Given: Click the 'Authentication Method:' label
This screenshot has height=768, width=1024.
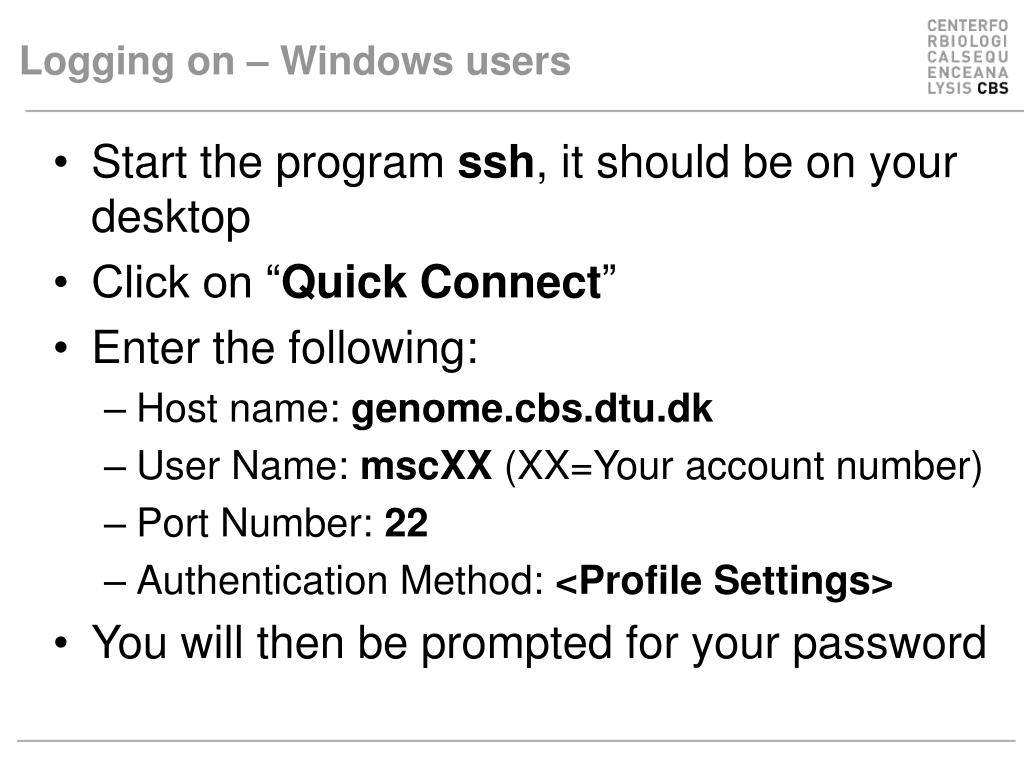Looking at the screenshot, I should 340,580.
